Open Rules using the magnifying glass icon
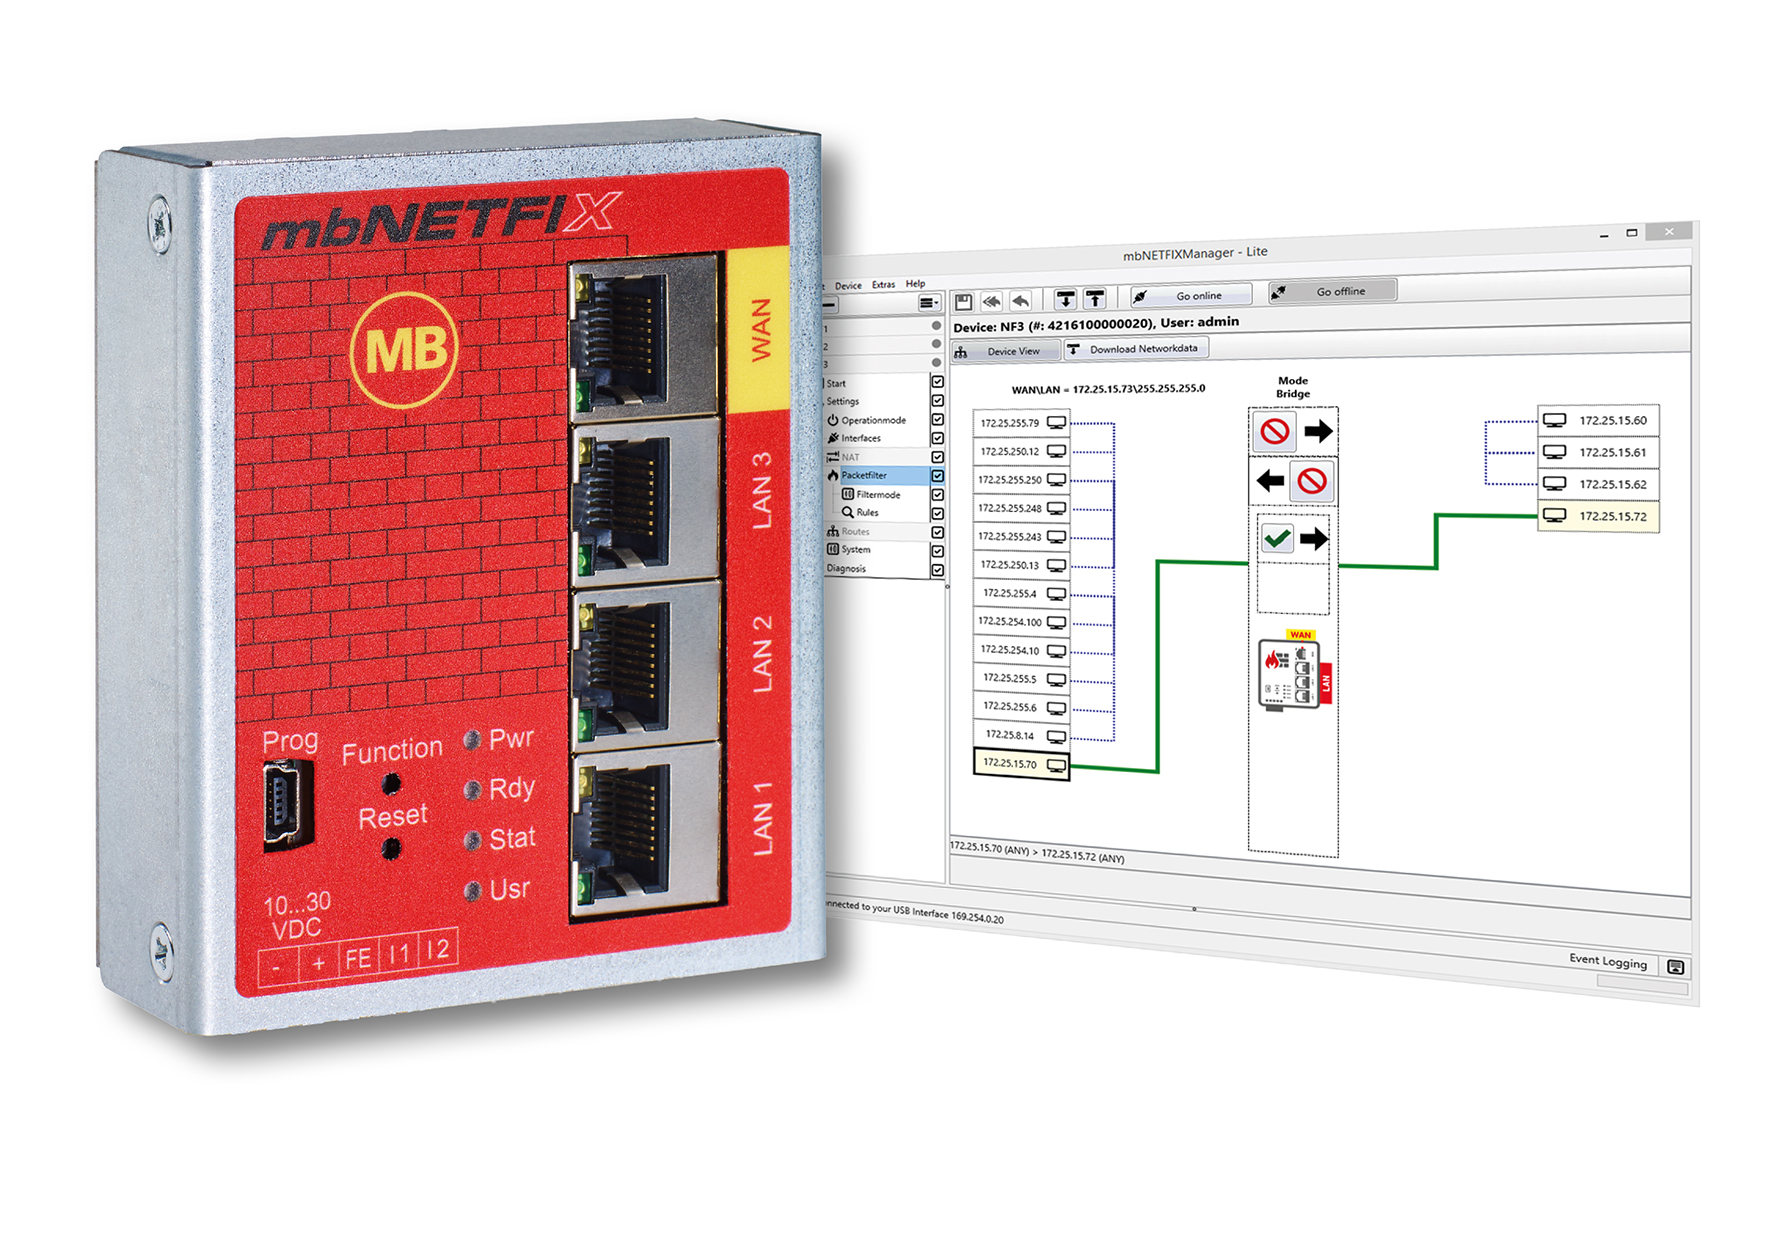Viewport: 1772px width, 1252px height. (848, 513)
